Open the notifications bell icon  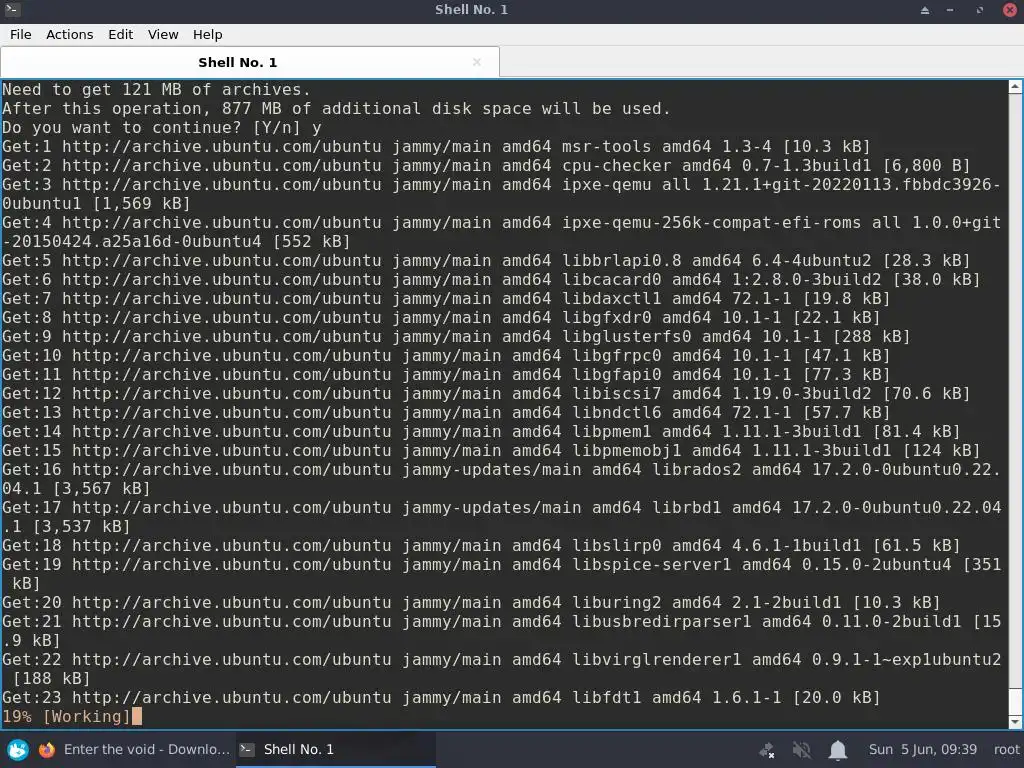click(838, 750)
